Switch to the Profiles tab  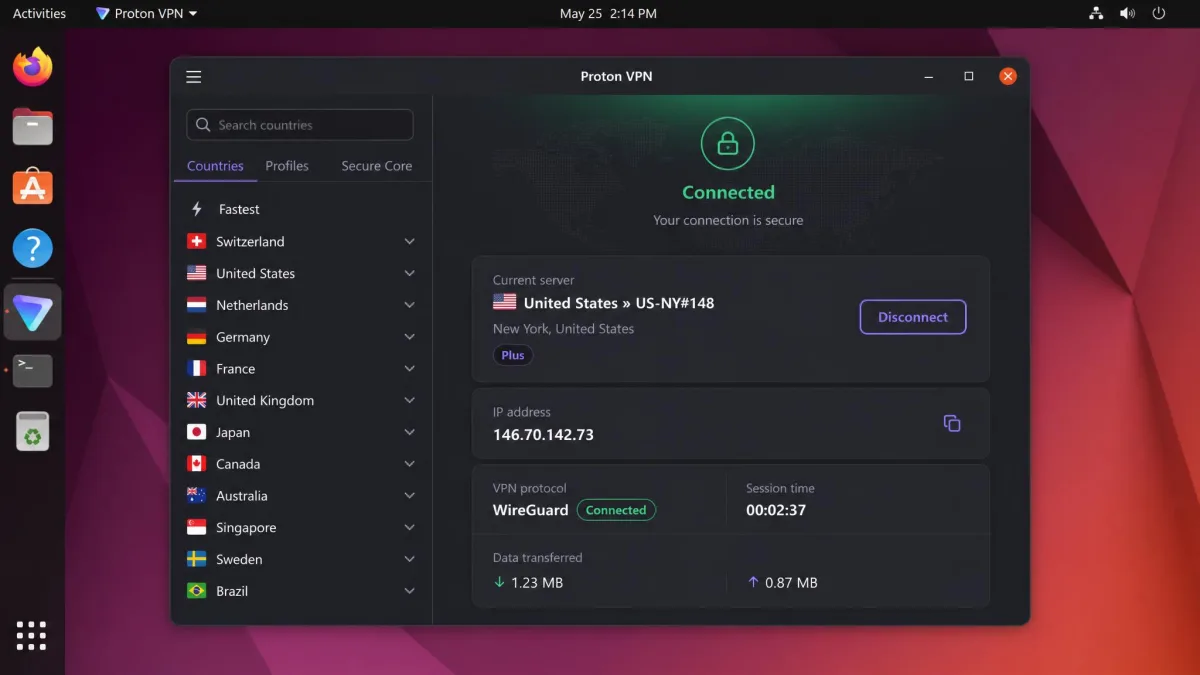coord(287,166)
